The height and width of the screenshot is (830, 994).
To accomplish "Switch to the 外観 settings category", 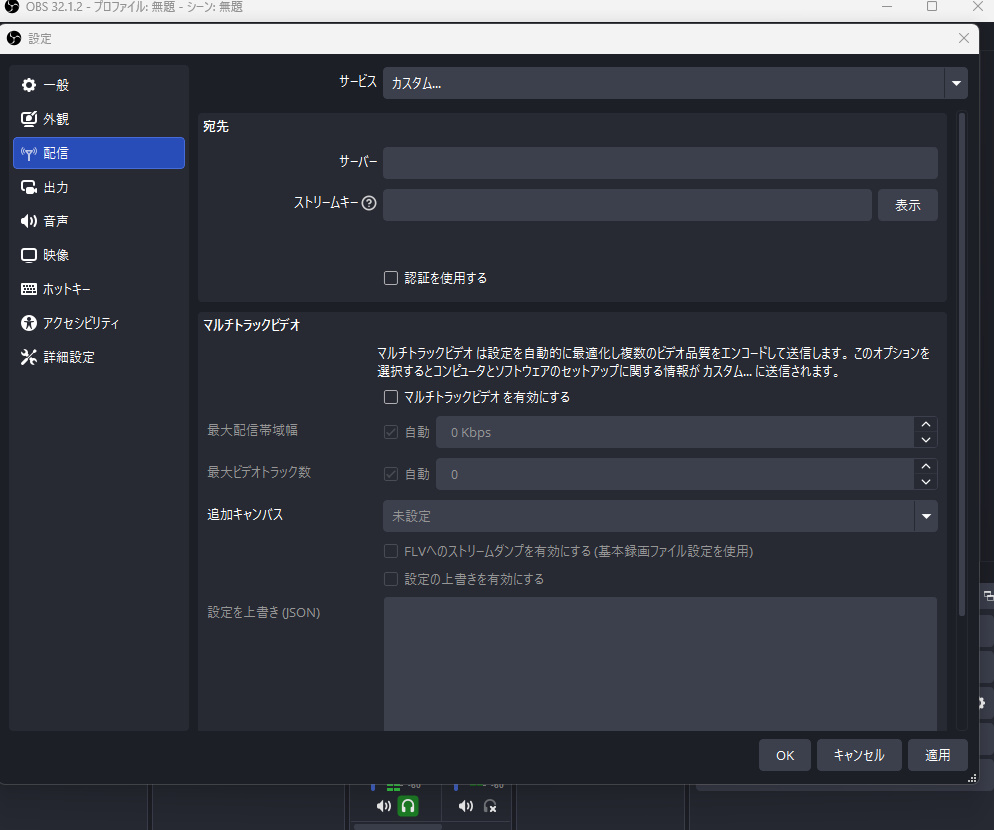I will (99, 119).
